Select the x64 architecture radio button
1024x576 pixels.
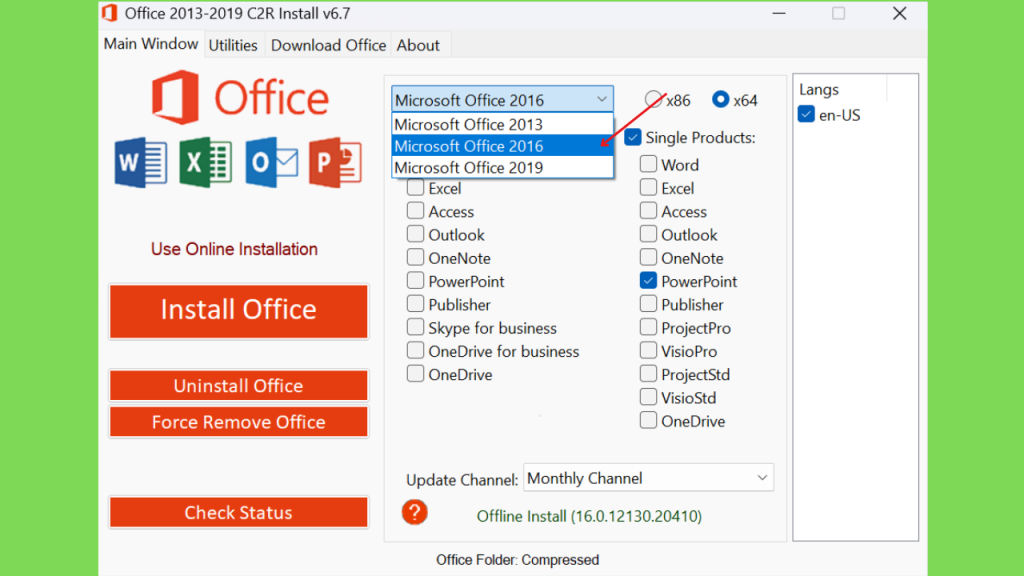(720, 99)
